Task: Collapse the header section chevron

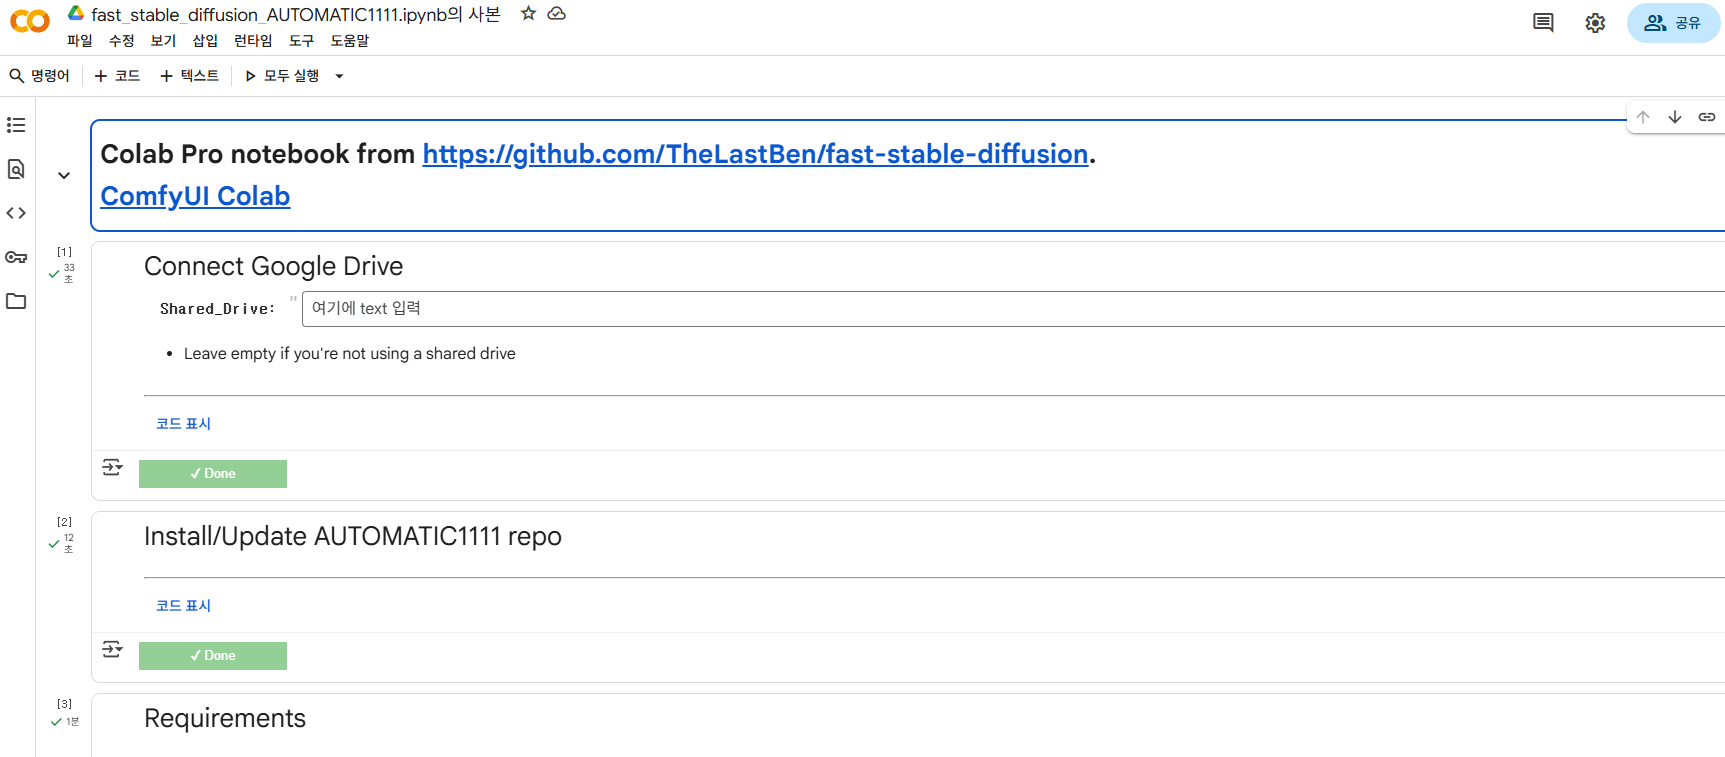Action: [x=64, y=176]
